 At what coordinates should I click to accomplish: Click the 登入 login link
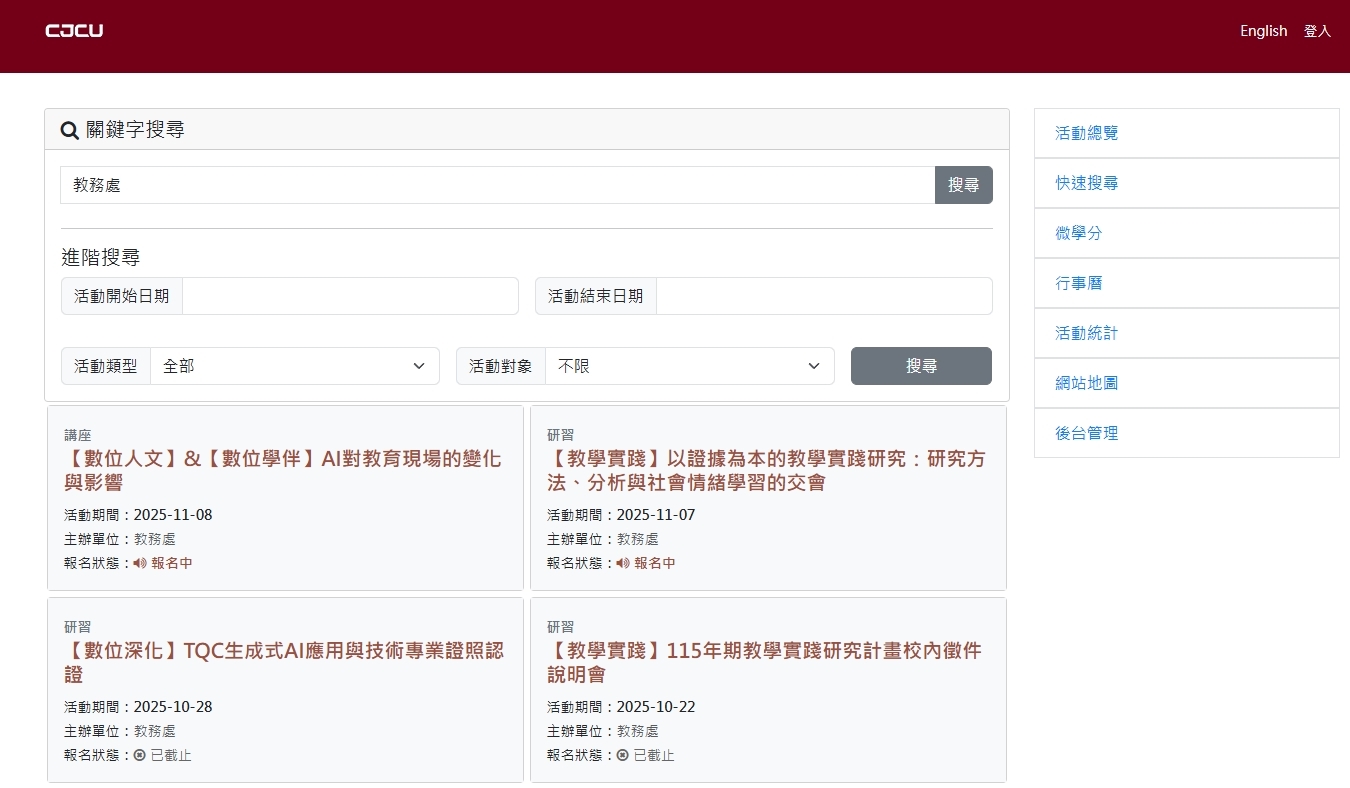tap(1317, 31)
